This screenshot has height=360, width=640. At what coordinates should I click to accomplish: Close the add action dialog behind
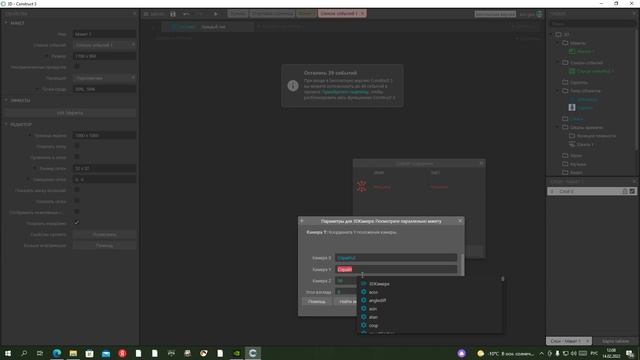pyautogui.click(x=481, y=163)
